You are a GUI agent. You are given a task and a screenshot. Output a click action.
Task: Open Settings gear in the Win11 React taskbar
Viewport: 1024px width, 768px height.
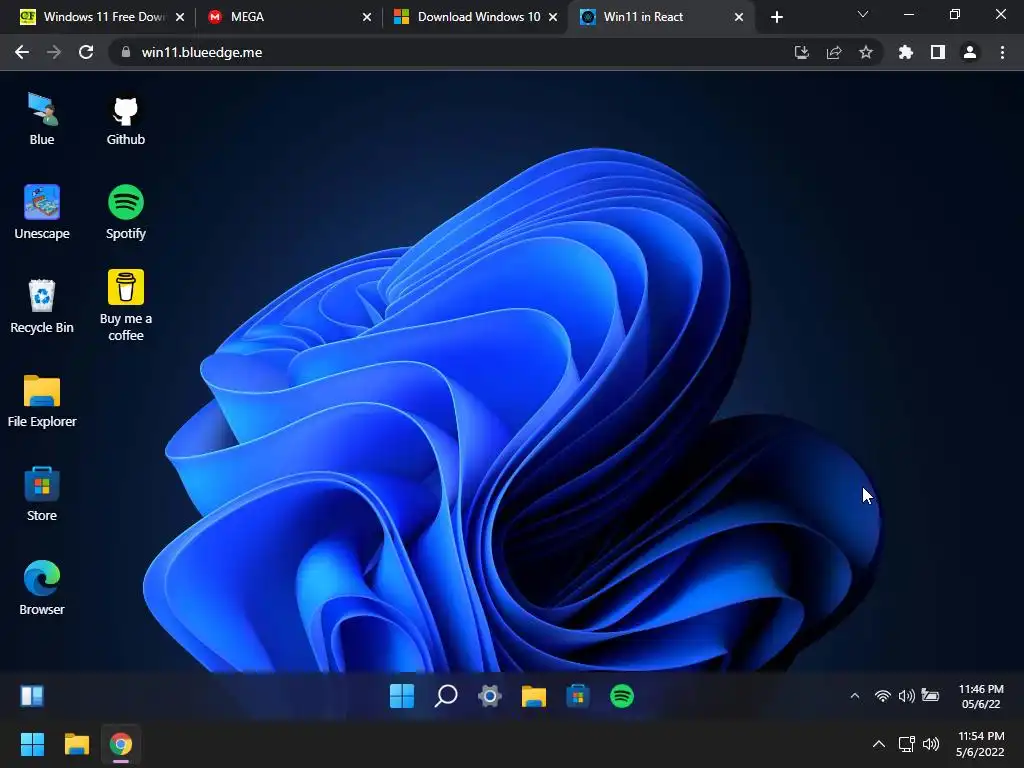coord(490,696)
